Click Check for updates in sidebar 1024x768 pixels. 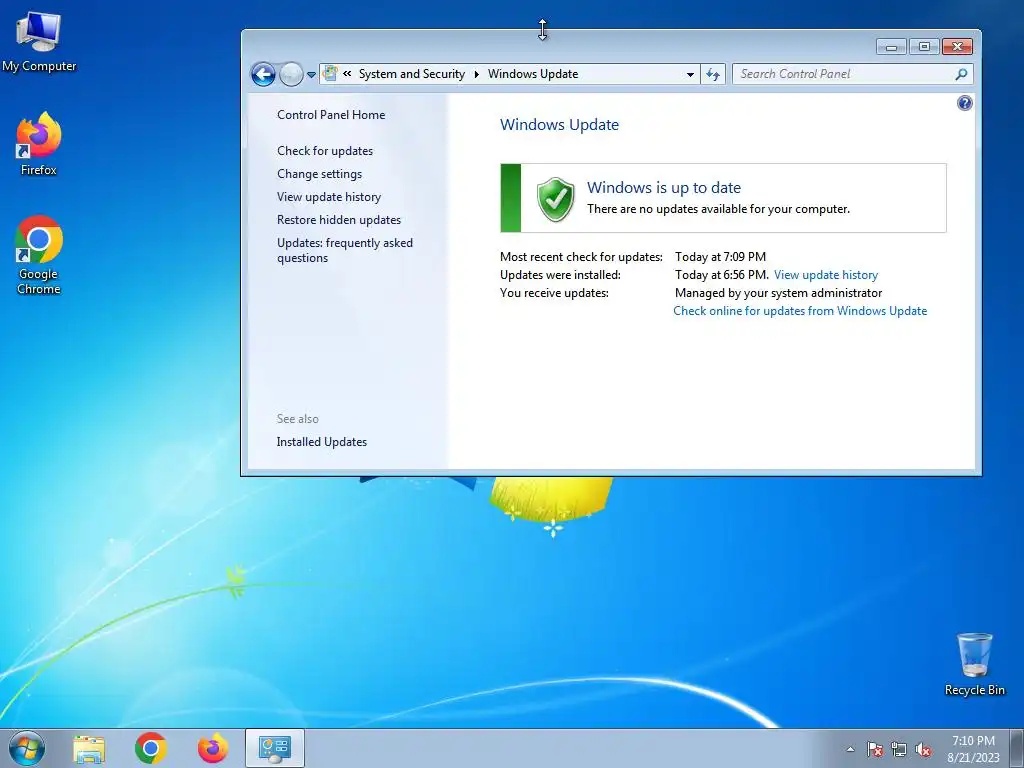(325, 151)
